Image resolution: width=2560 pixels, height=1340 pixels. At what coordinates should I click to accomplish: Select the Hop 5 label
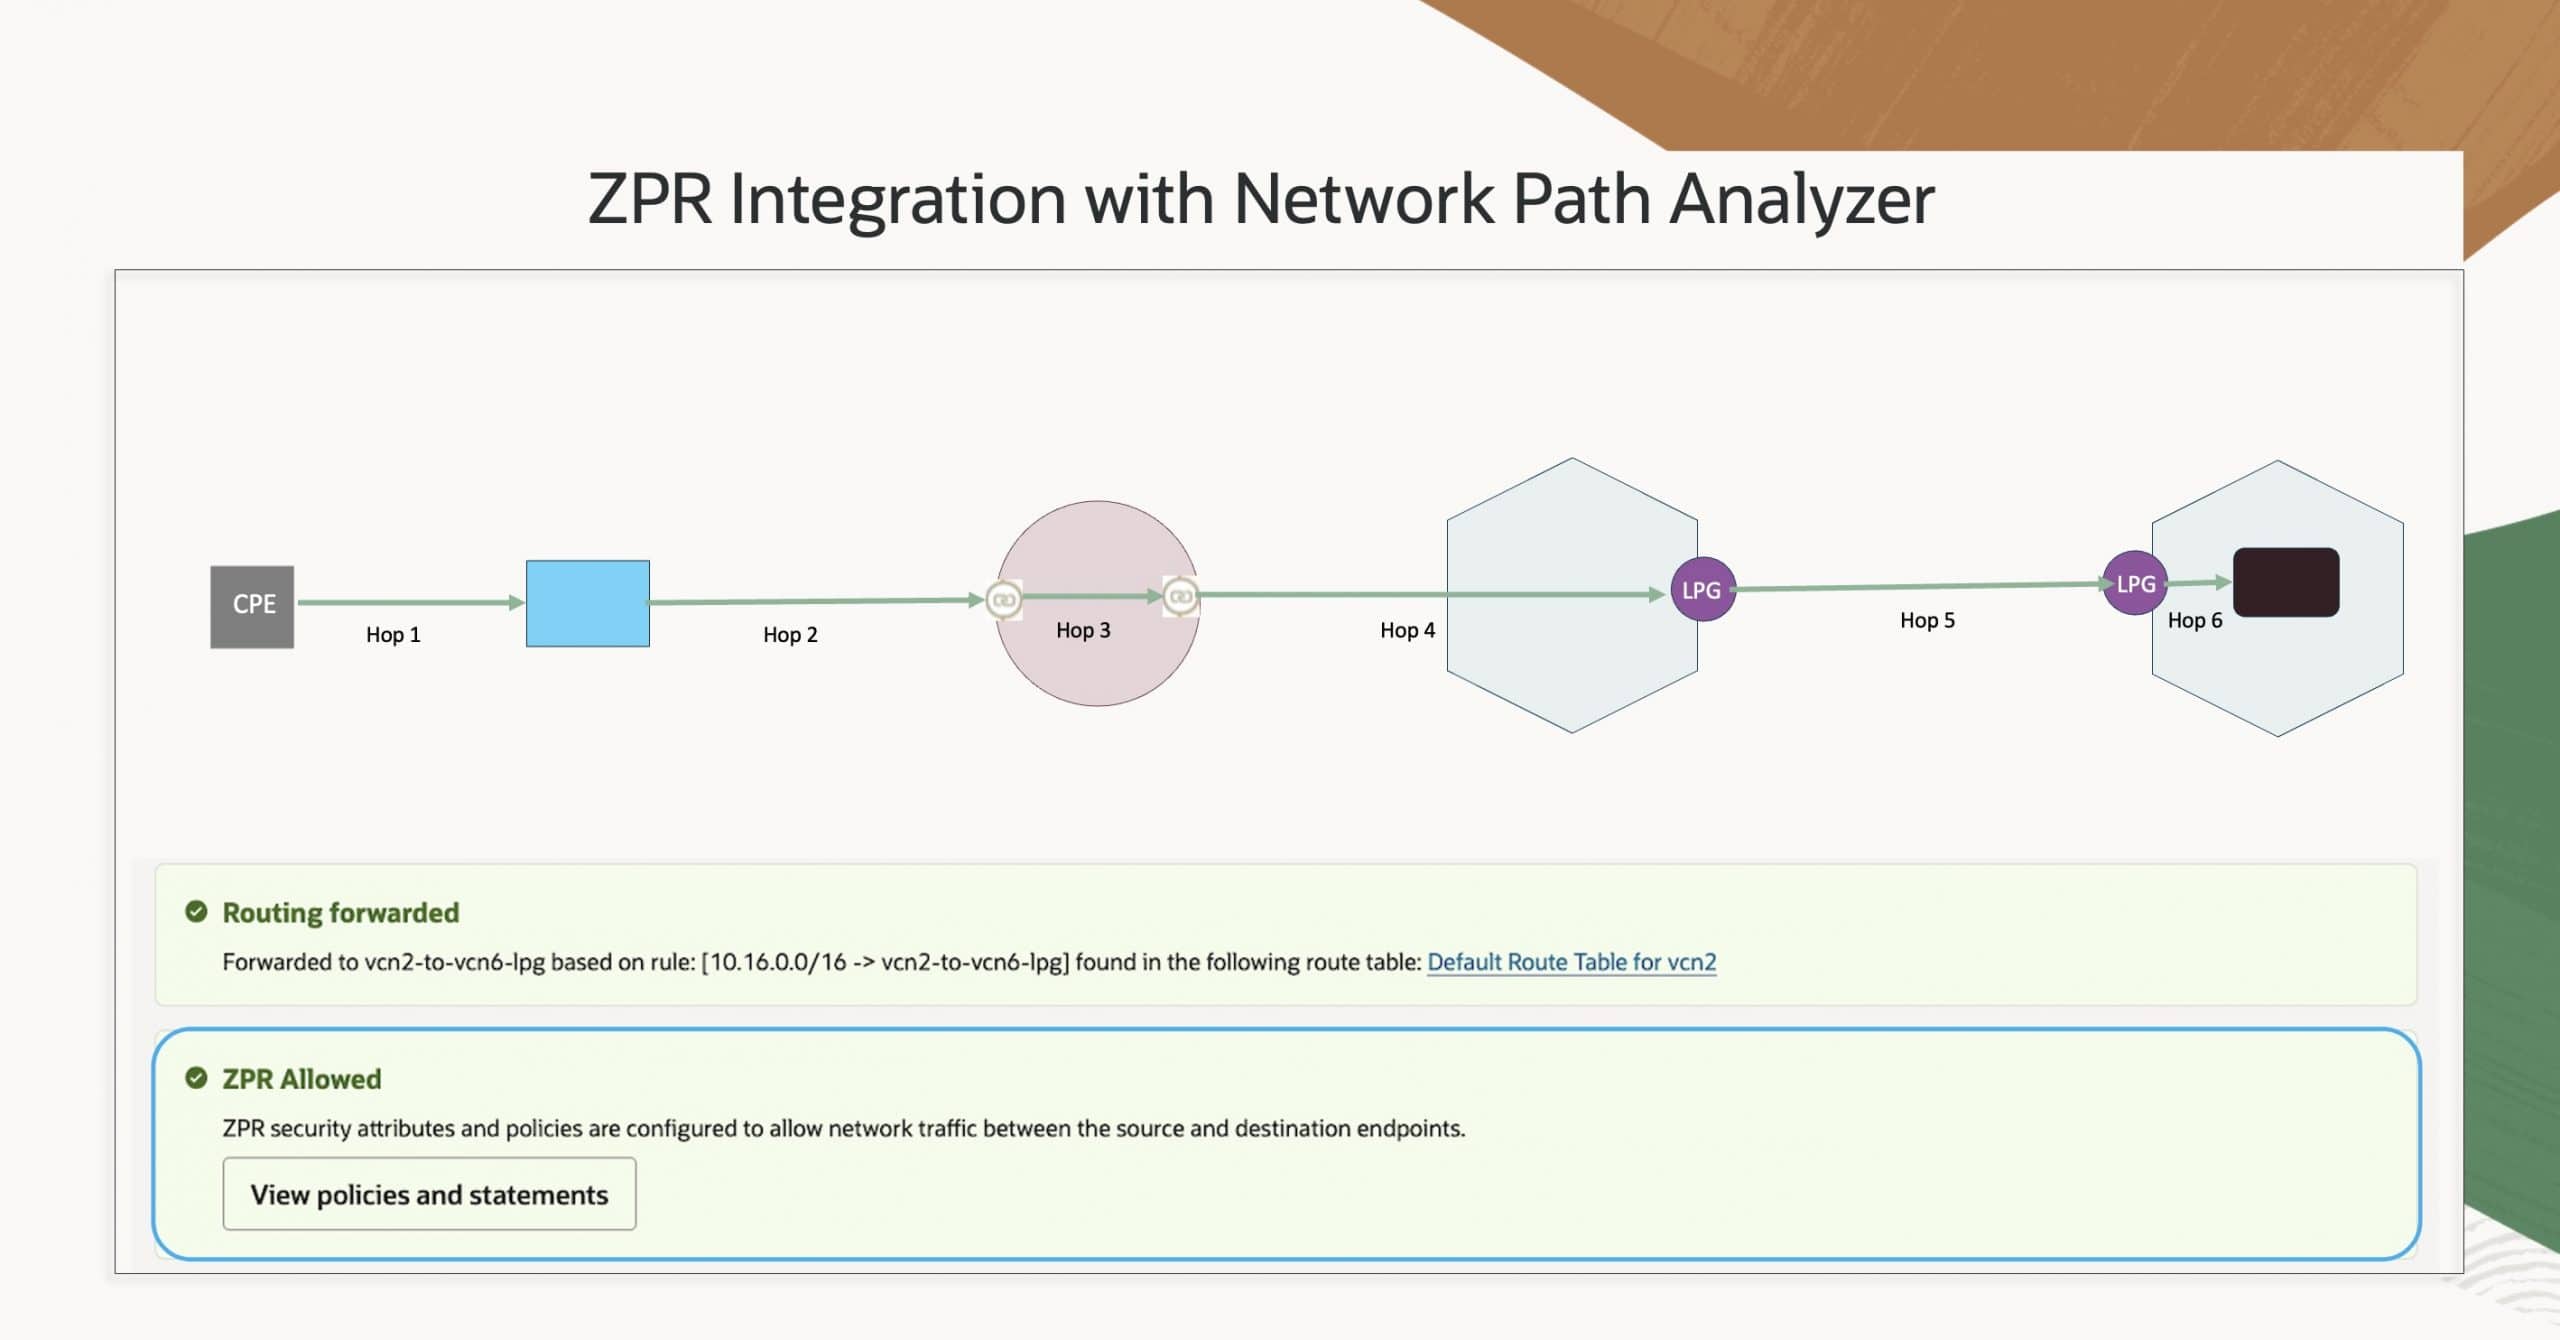(x=1928, y=621)
